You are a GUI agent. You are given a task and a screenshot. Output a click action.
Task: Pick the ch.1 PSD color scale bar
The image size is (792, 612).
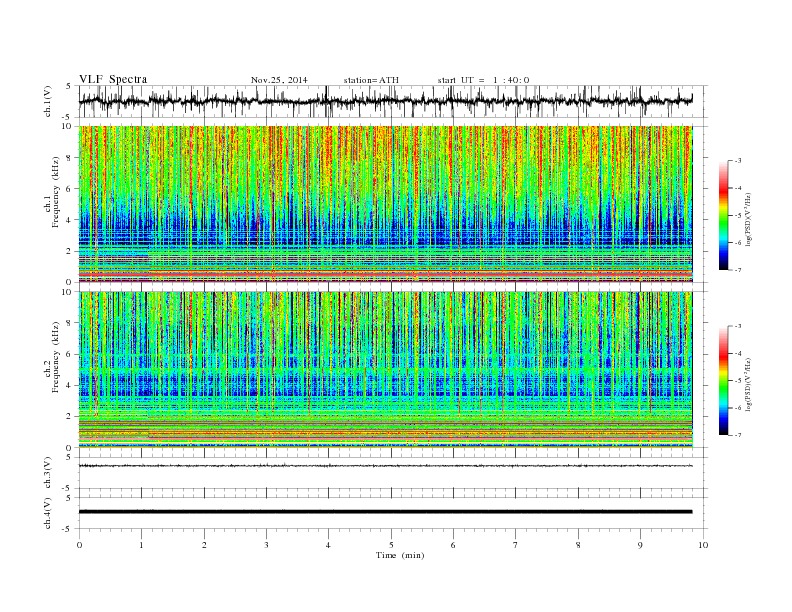pos(723,216)
